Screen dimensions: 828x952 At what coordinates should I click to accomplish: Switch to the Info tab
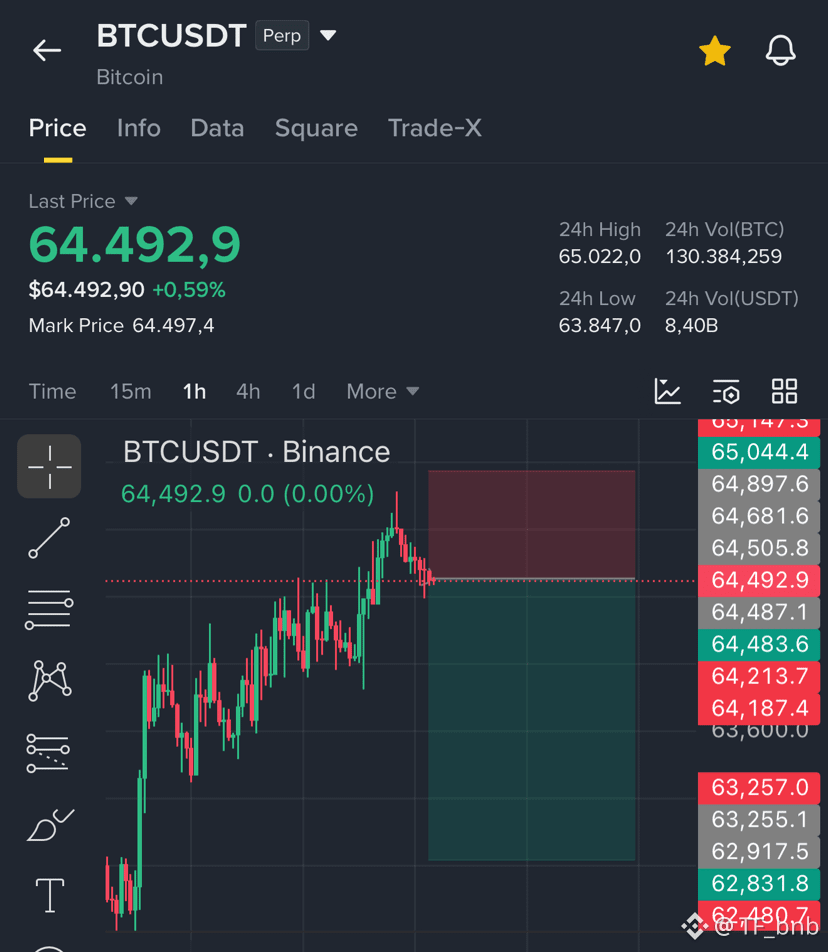pyautogui.click(x=138, y=128)
